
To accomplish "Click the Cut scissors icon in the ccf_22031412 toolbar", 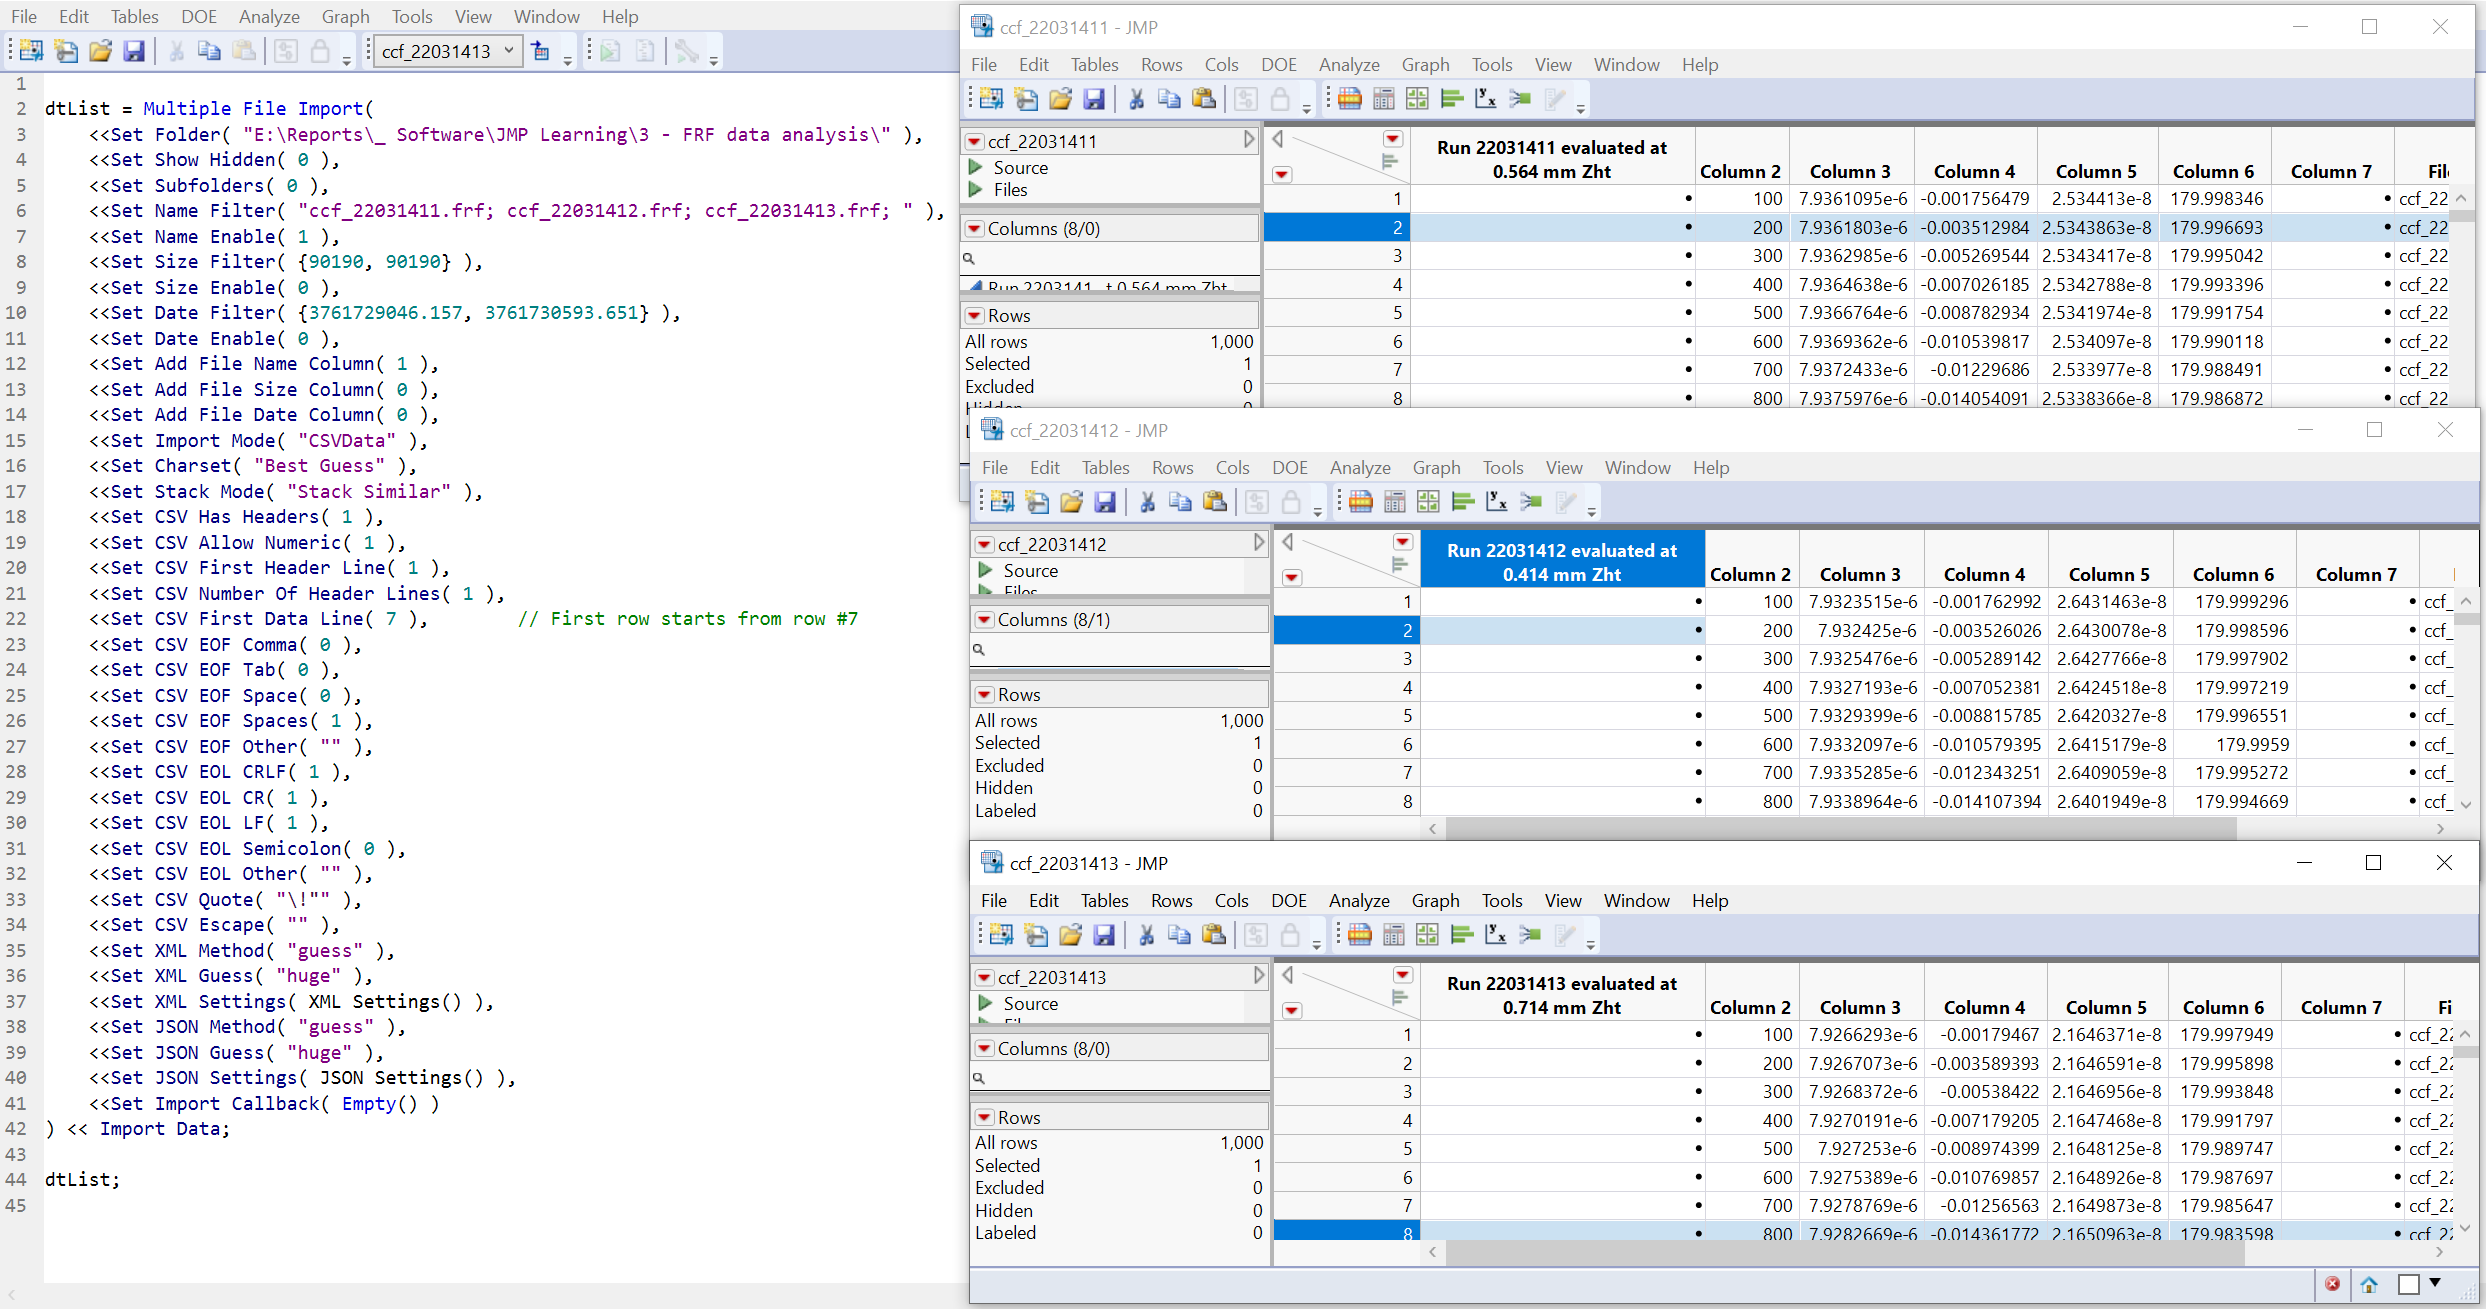I will point(1147,502).
